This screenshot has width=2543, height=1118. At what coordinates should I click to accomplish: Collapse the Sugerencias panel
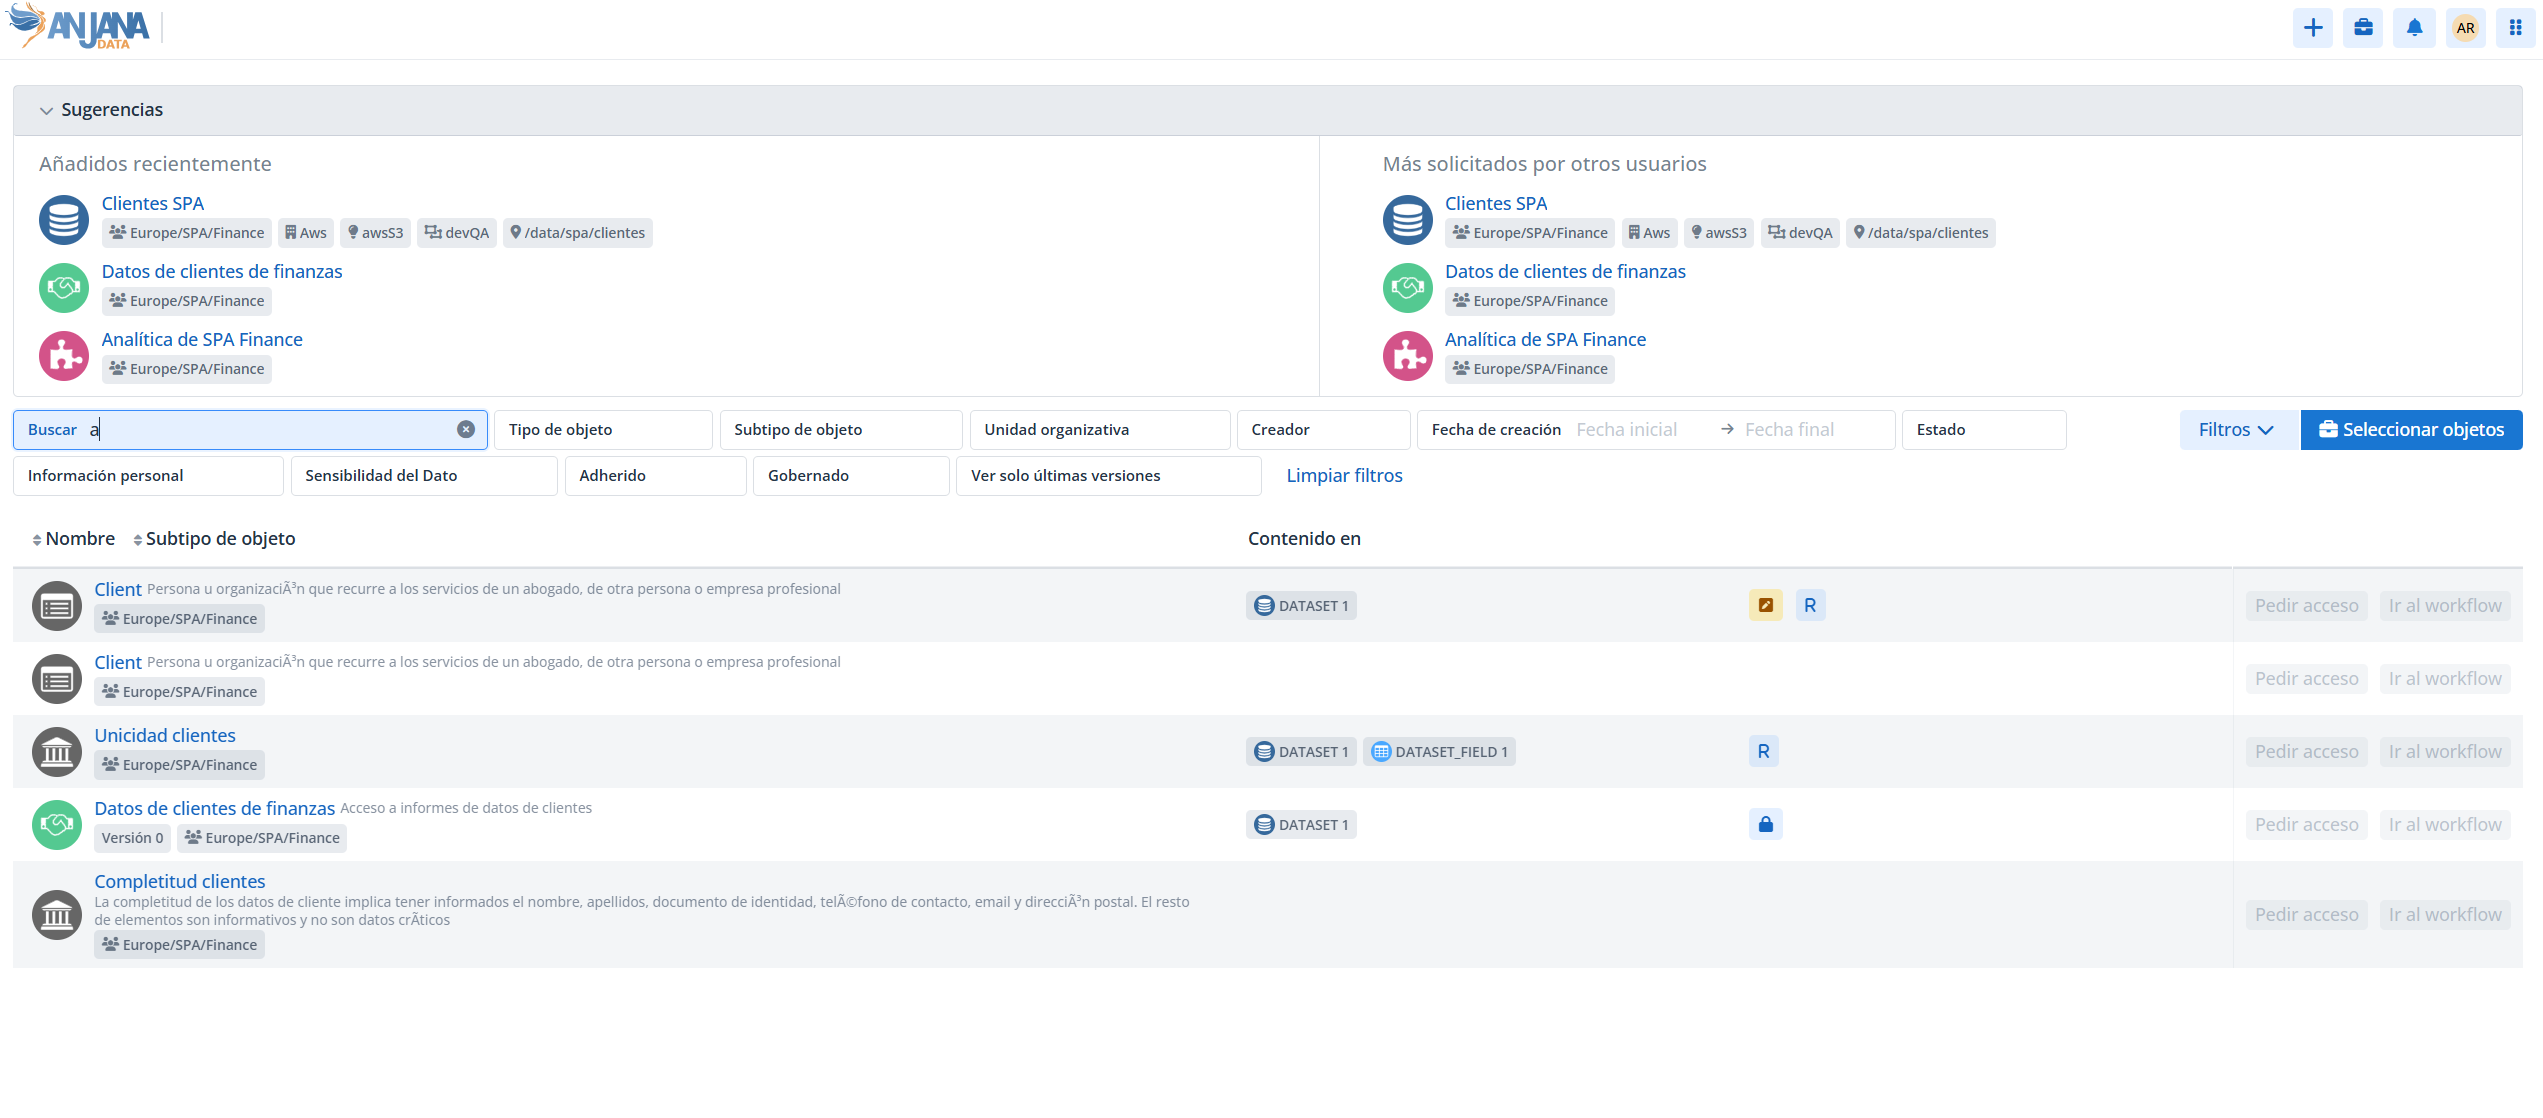point(46,111)
